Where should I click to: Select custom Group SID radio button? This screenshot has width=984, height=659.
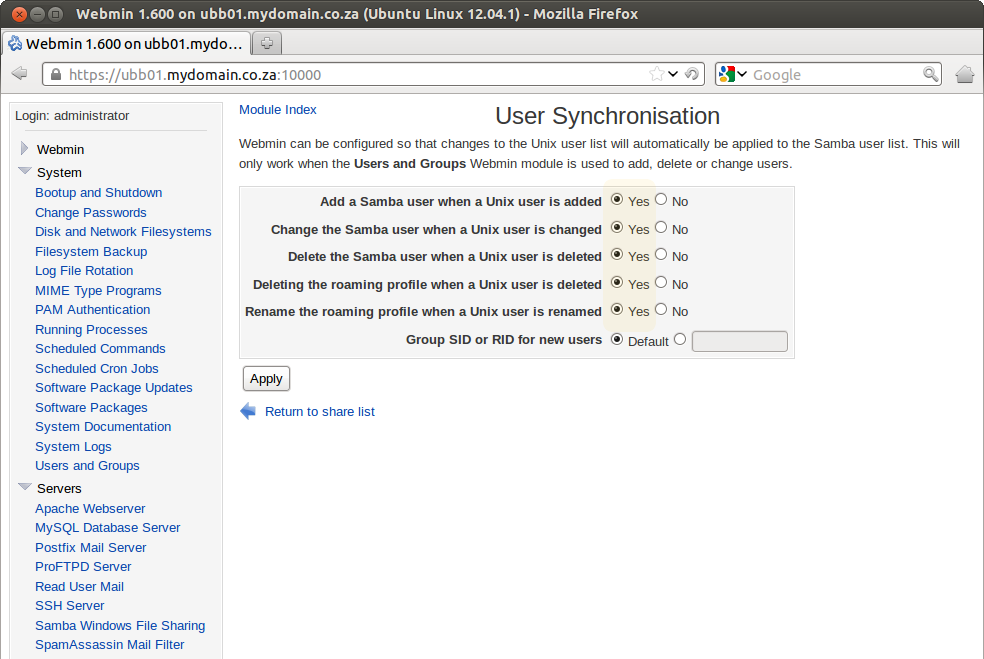click(680, 340)
